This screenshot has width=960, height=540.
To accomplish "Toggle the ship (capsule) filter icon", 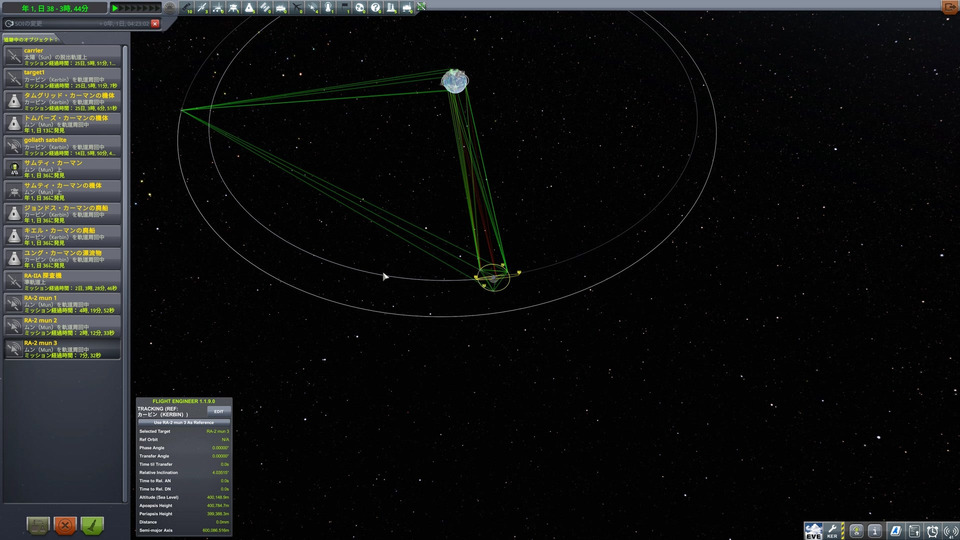I will point(249,7).
